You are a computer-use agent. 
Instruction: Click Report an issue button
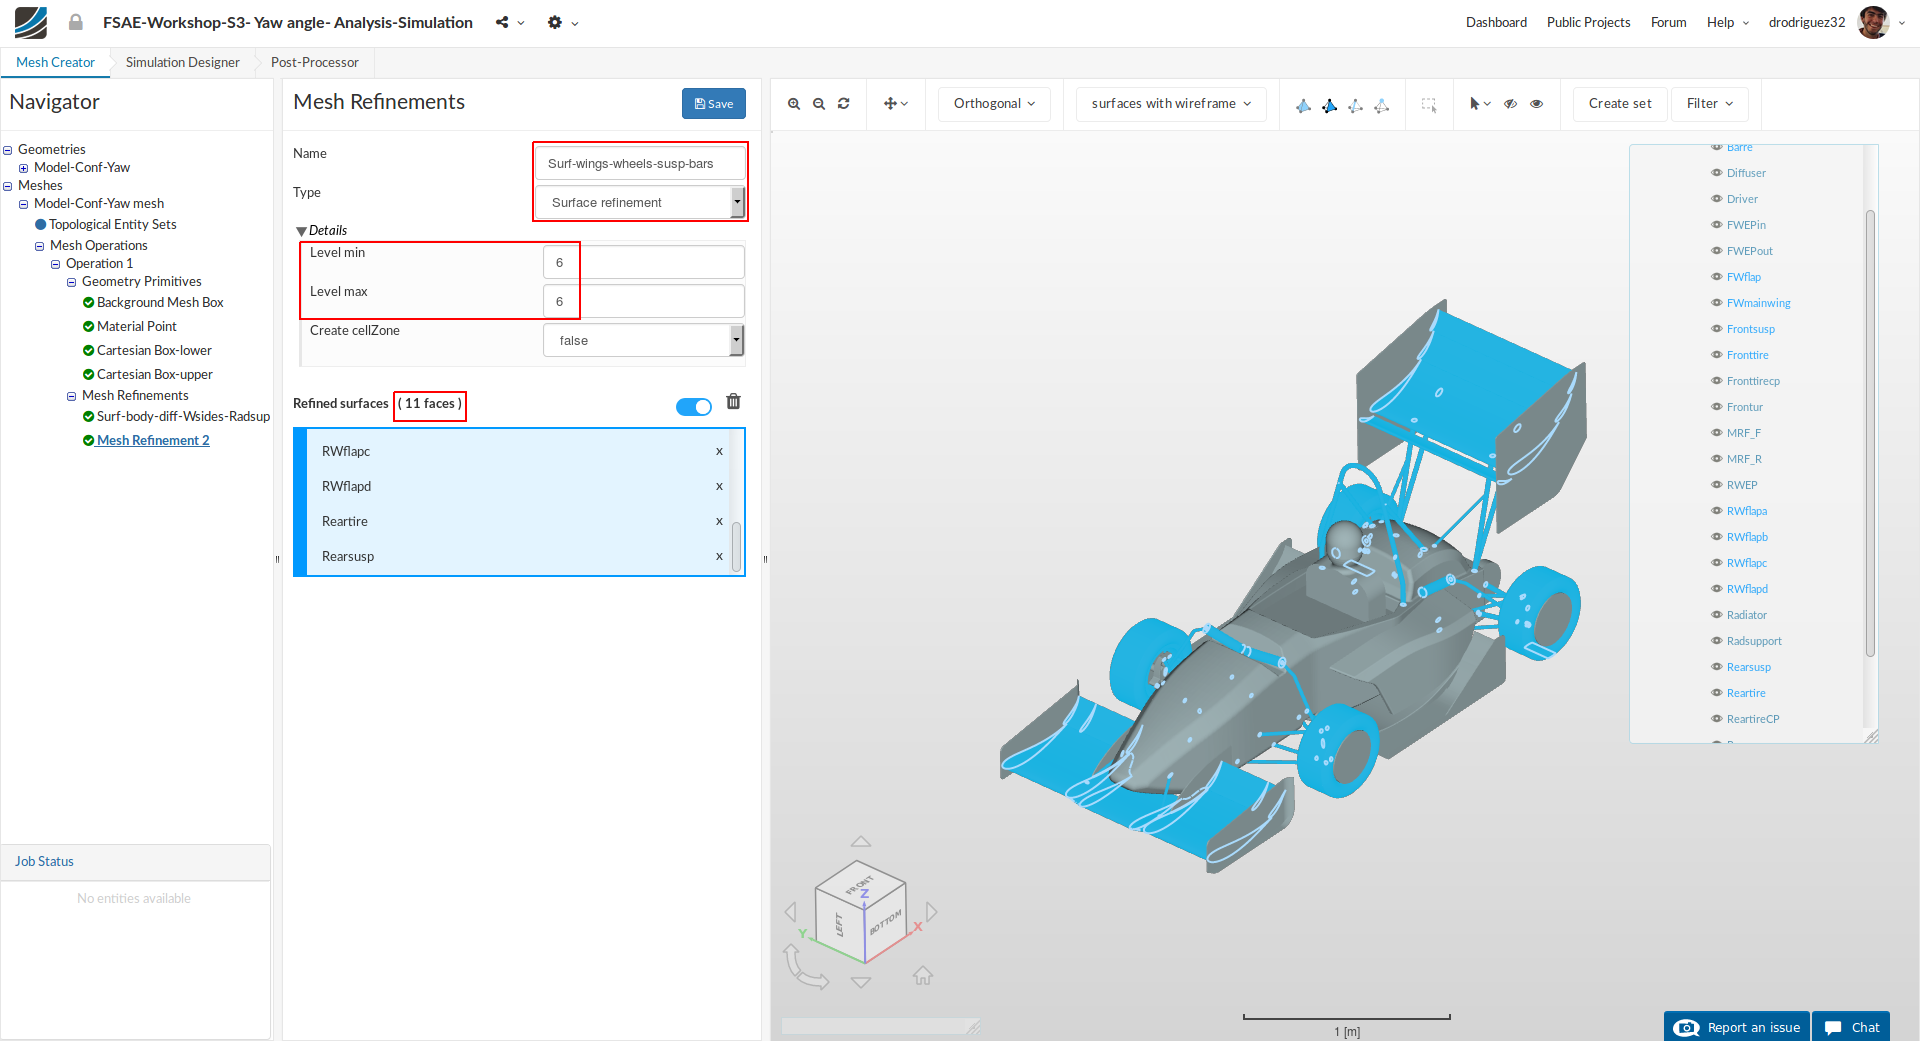1737,1027
